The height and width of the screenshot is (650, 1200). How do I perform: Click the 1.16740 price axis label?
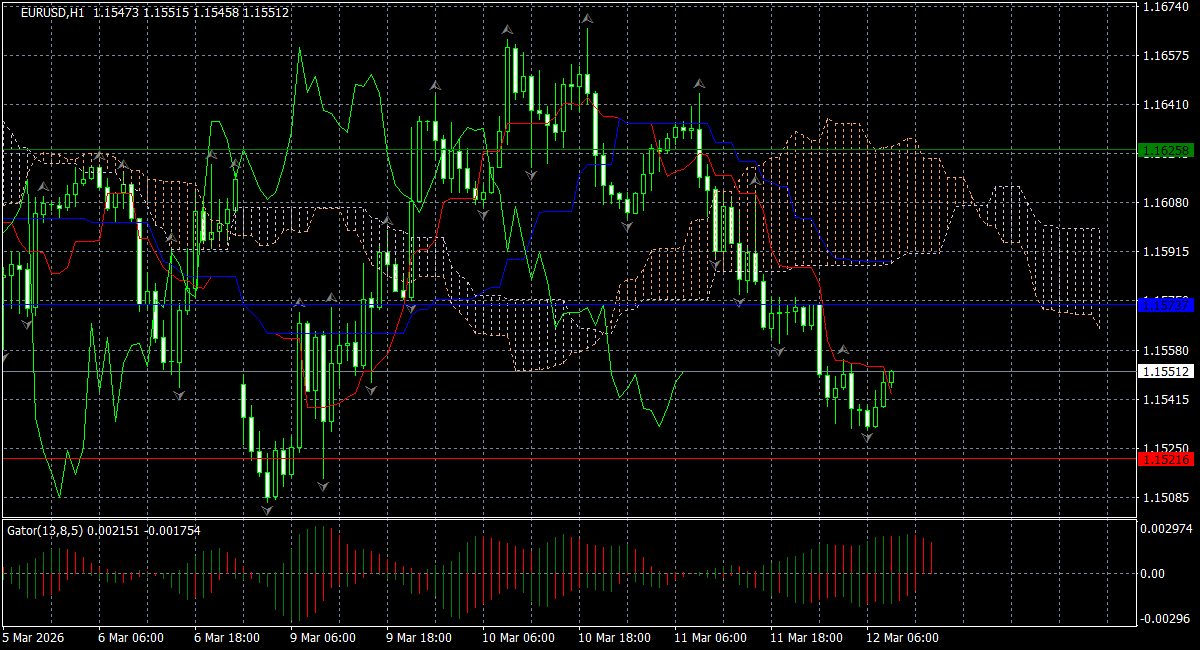coord(1165,7)
